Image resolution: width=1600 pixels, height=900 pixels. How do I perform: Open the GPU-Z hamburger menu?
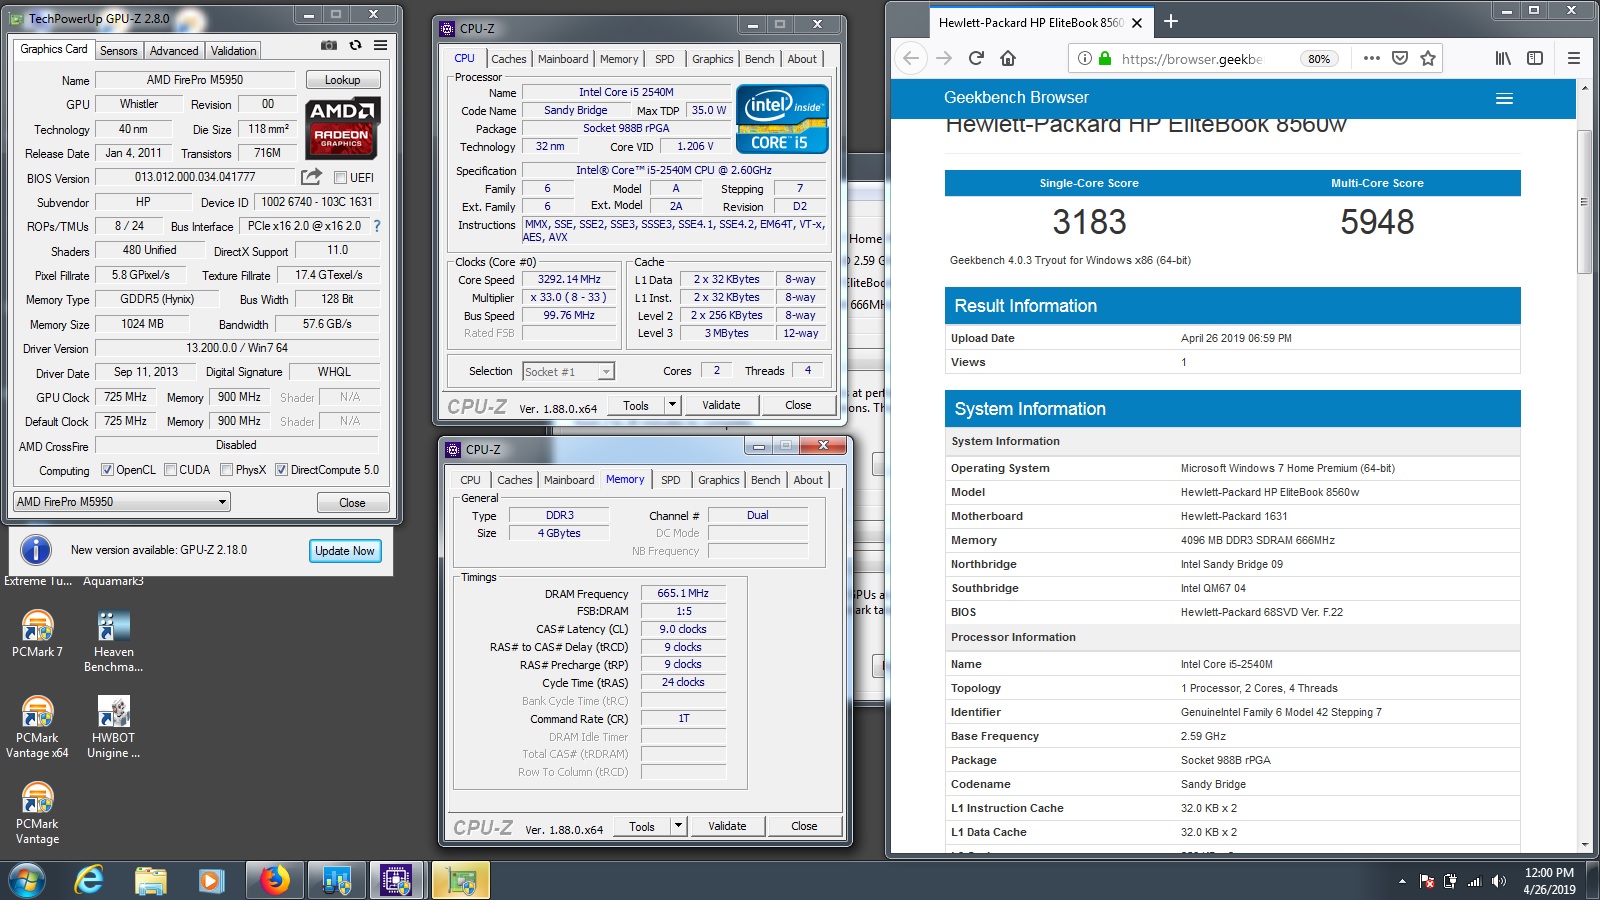pyautogui.click(x=381, y=45)
